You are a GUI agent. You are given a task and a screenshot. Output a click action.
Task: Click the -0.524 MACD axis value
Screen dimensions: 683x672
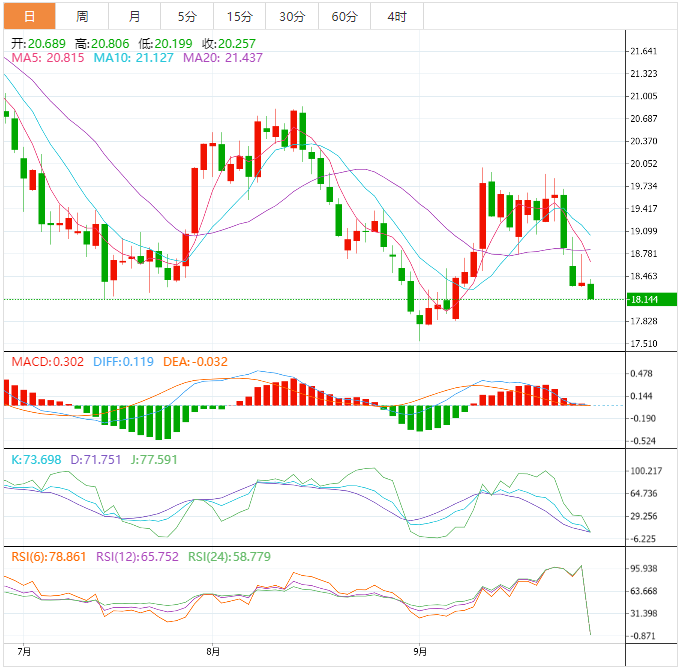[x=642, y=441]
